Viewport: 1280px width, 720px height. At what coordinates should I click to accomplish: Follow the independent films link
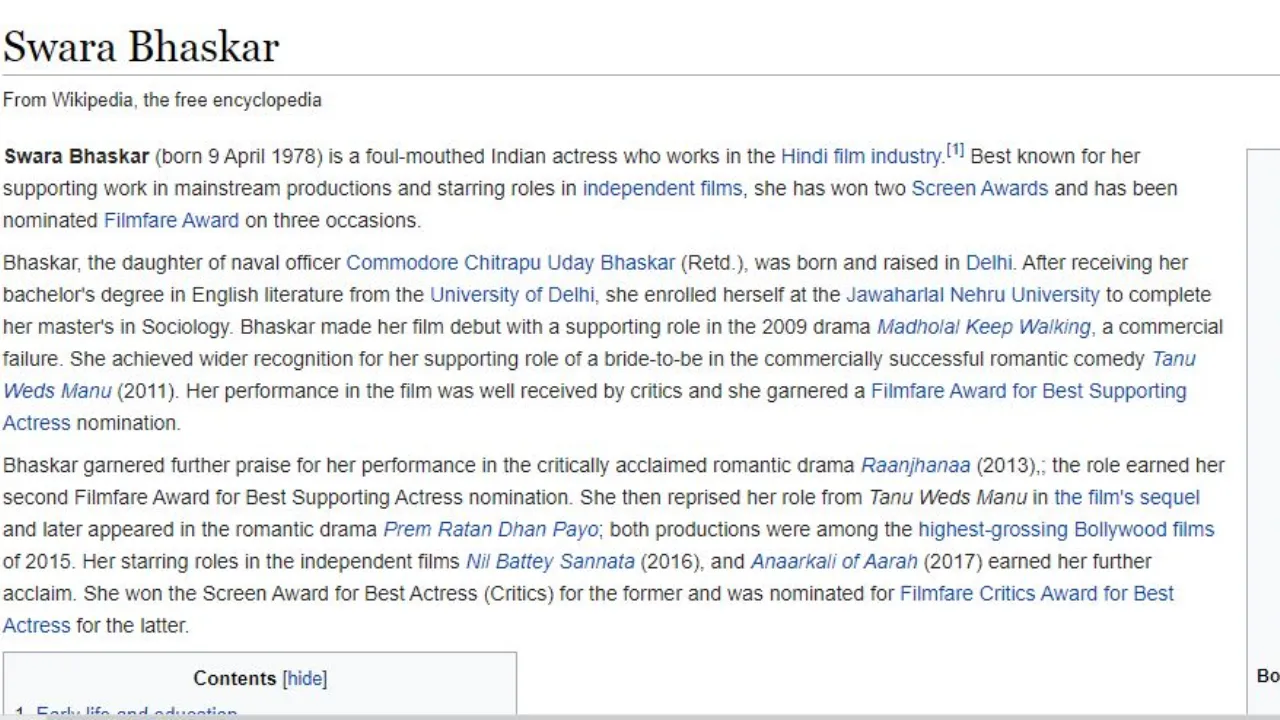[x=662, y=188]
